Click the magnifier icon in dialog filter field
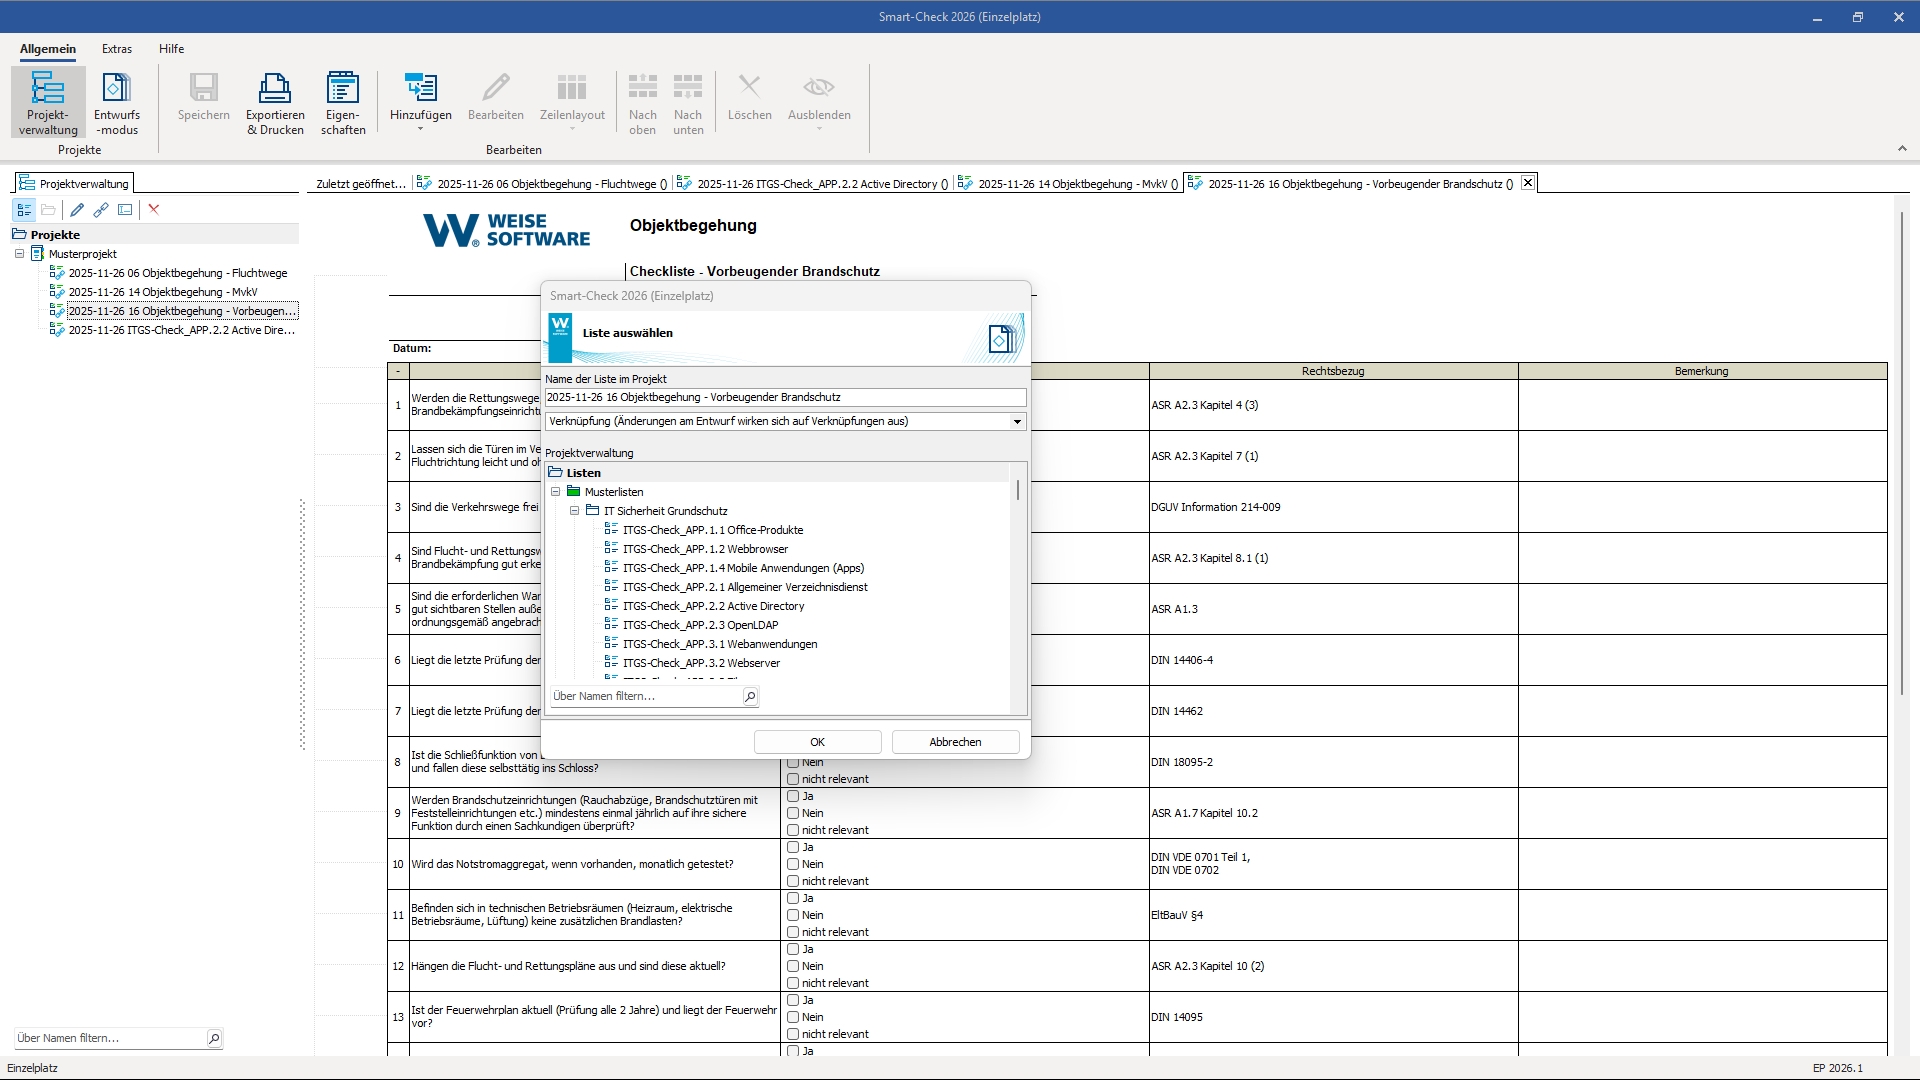 tap(750, 696)
